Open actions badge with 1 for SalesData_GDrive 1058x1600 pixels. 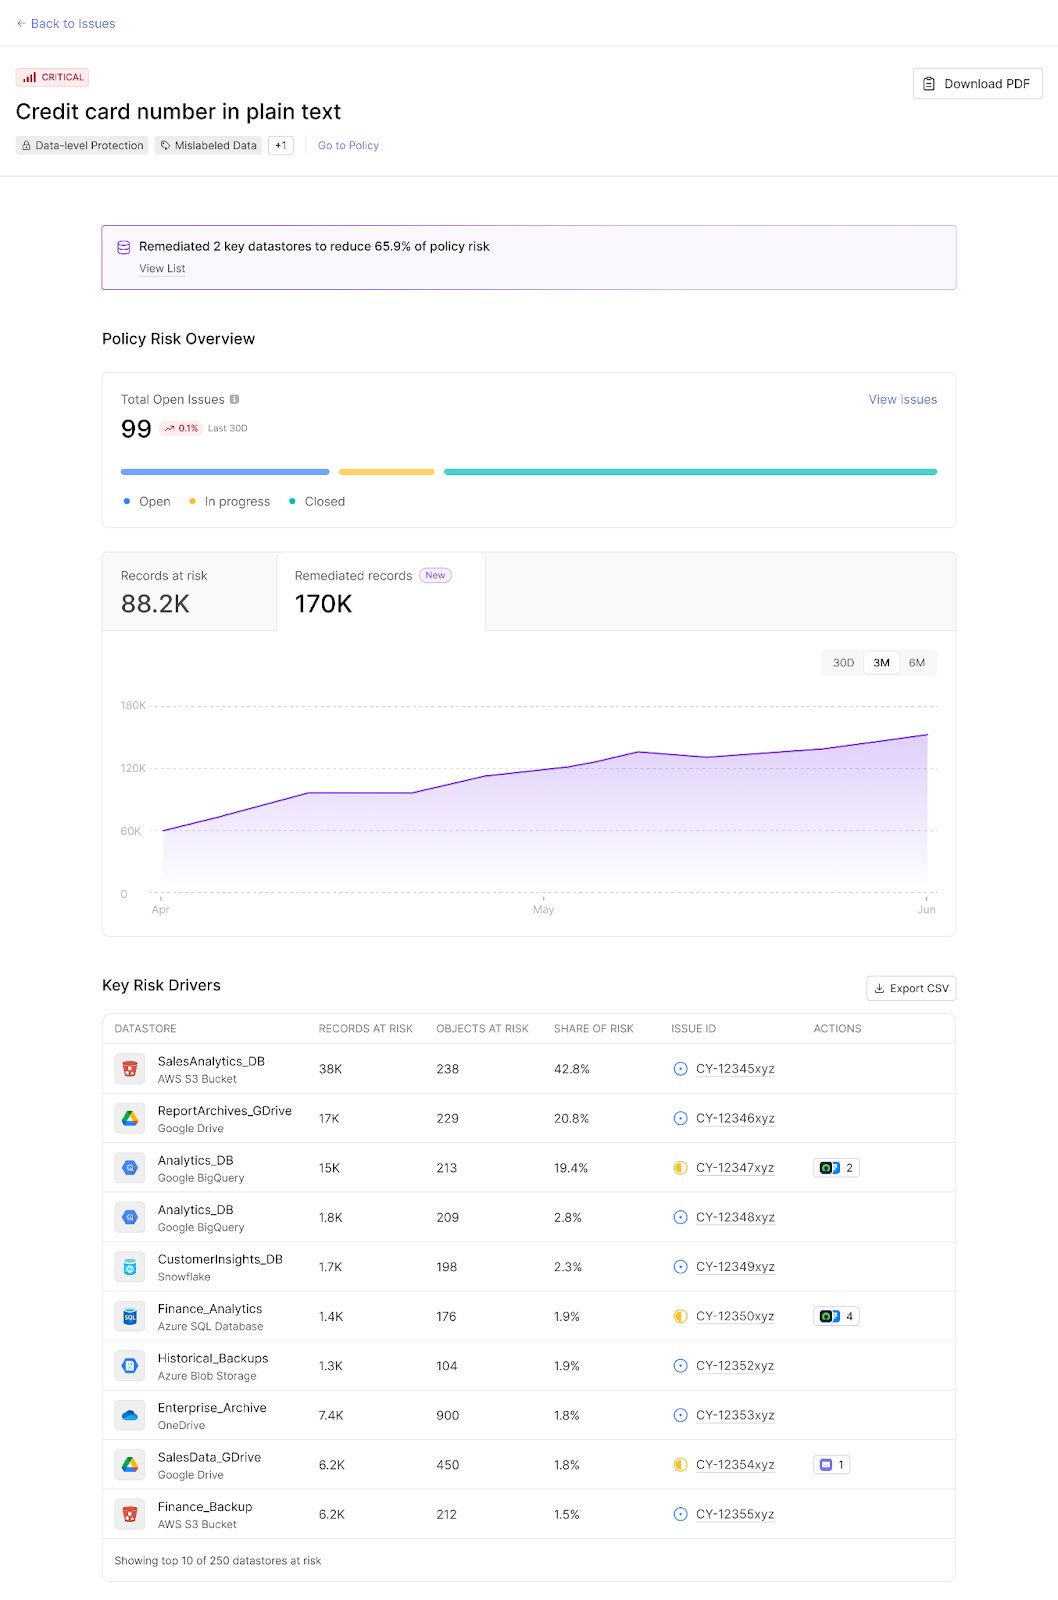point(832,1465)
